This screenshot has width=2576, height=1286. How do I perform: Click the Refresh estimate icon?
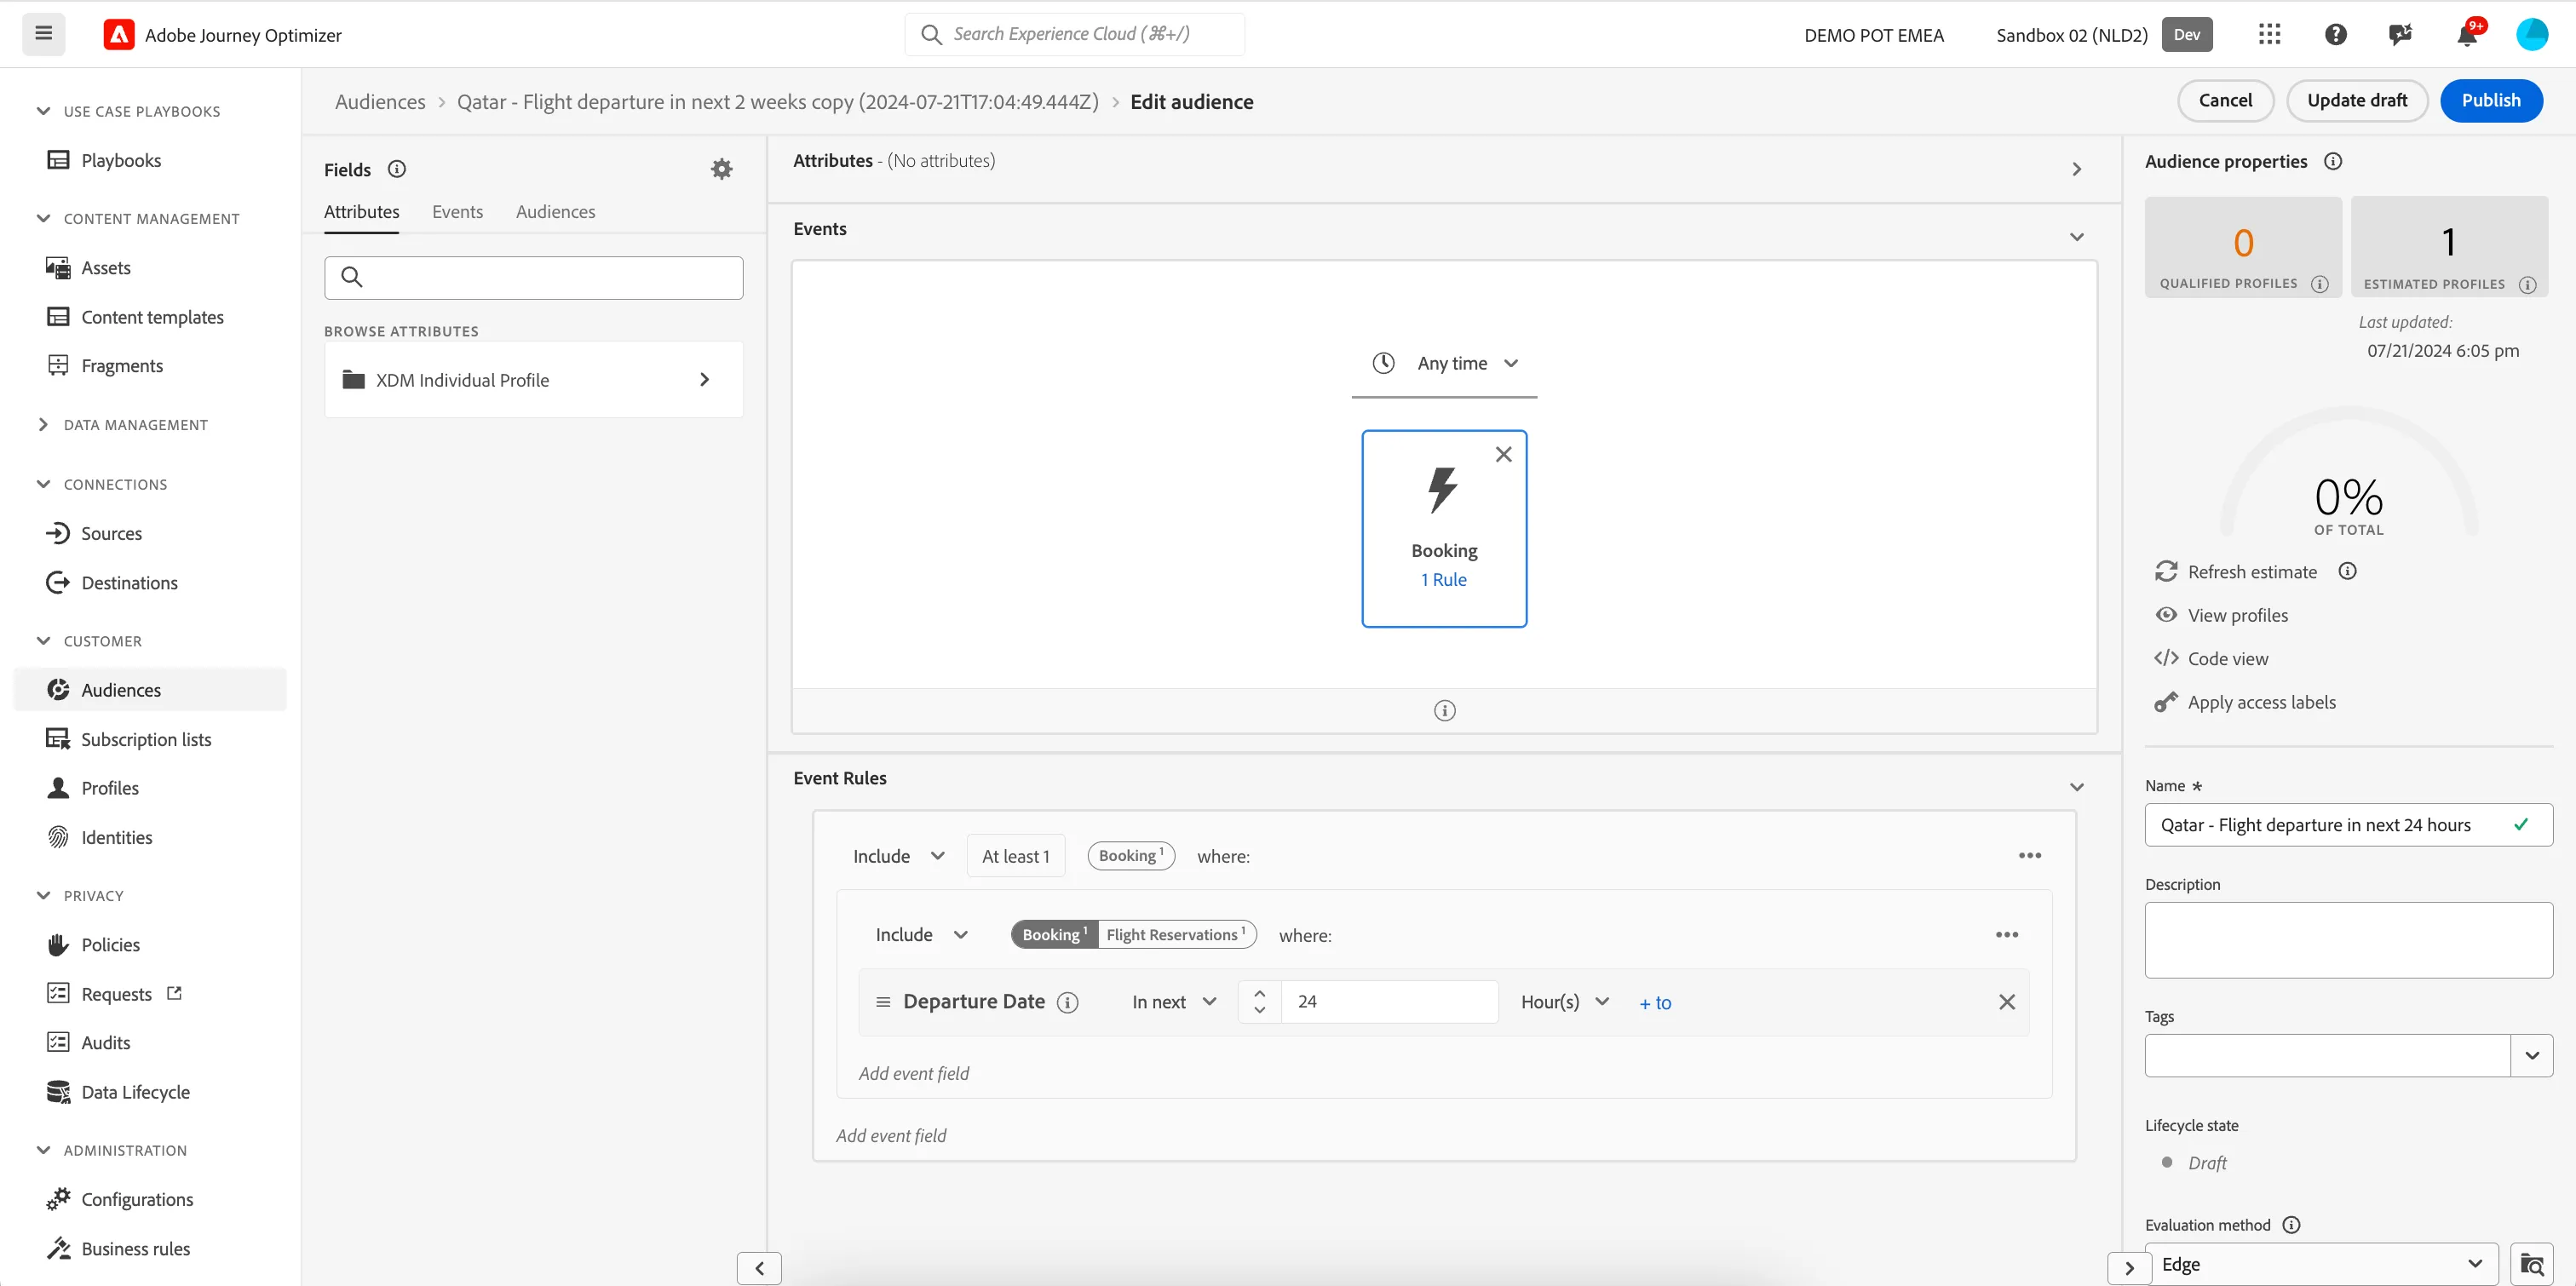pyautogui.click(x=2166, y=571)
